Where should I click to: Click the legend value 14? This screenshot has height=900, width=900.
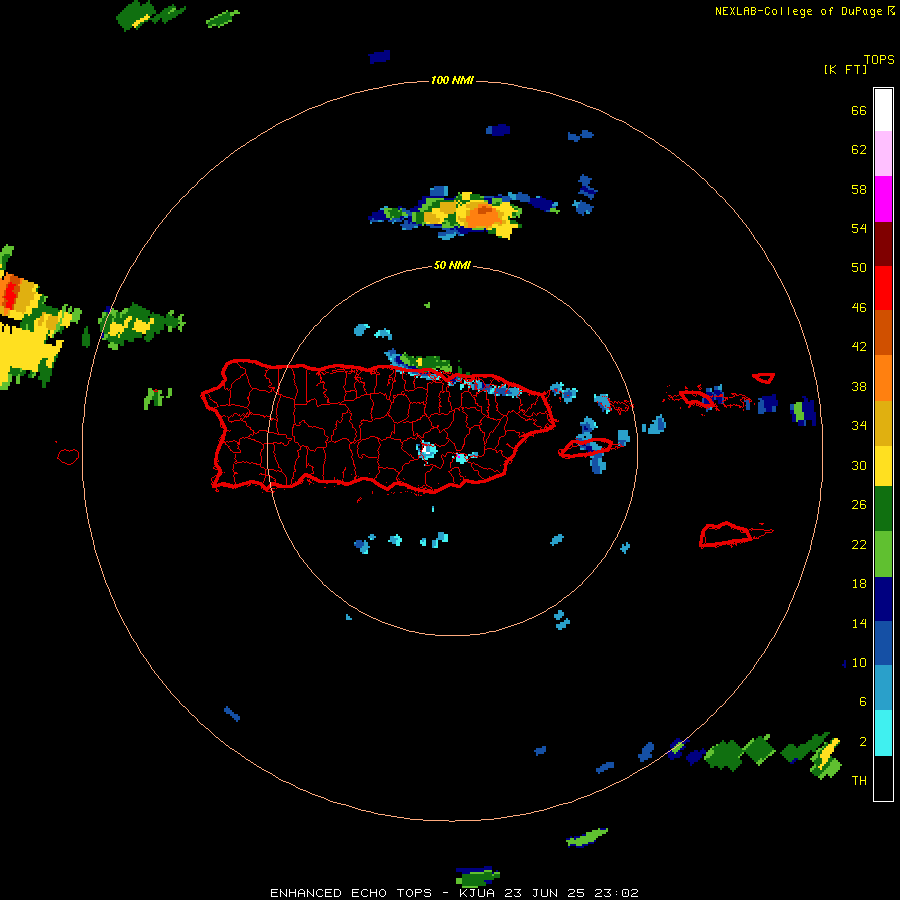(x=859, y=623)
